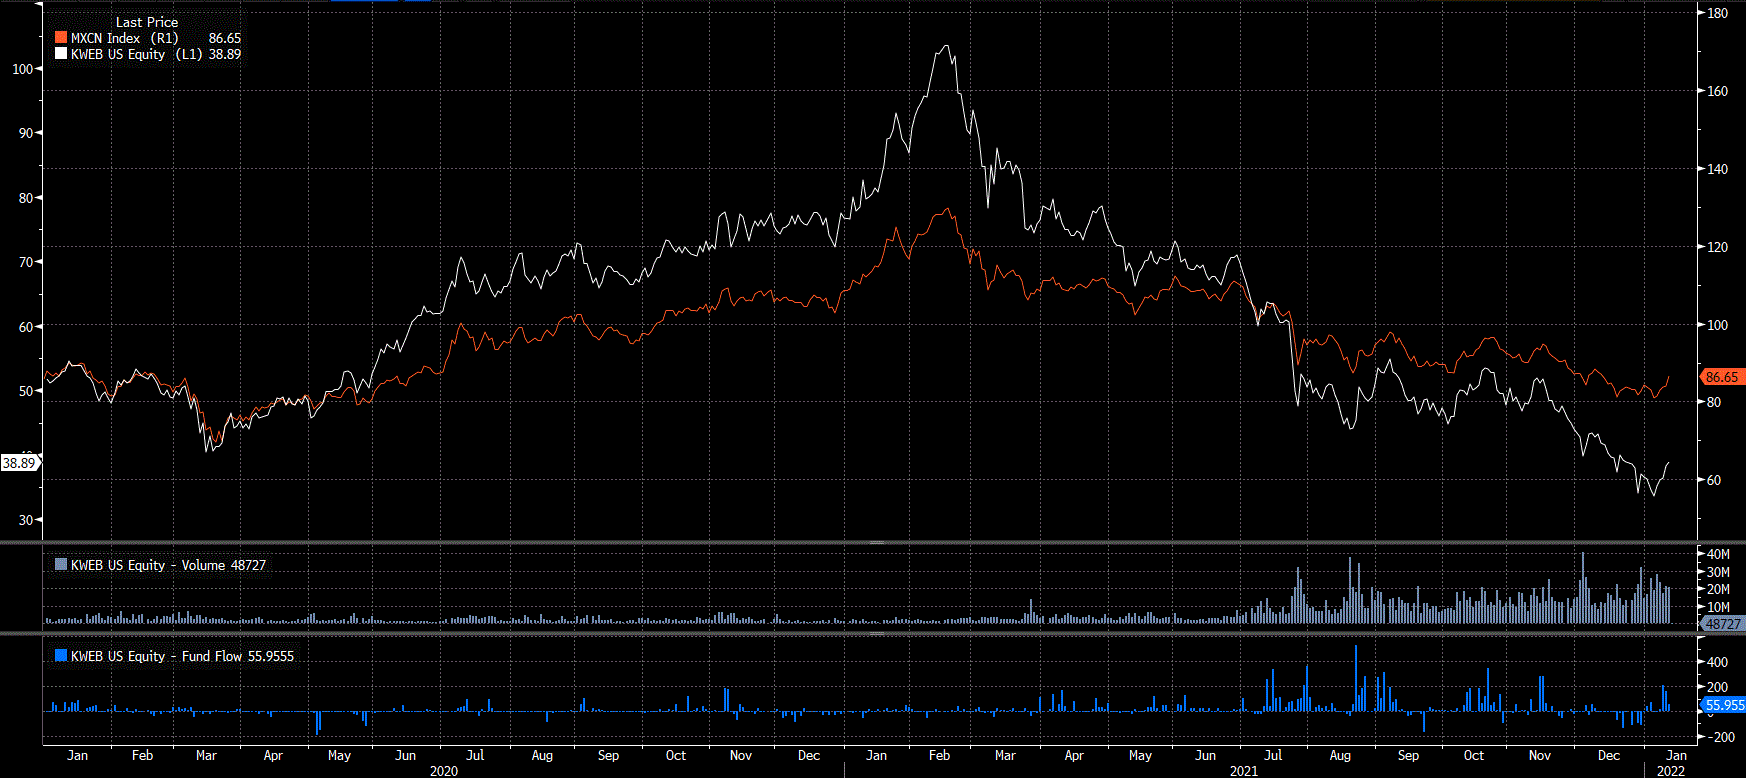
Task: Click the 2022 year label on the time axis
Action: point(1671,771)
